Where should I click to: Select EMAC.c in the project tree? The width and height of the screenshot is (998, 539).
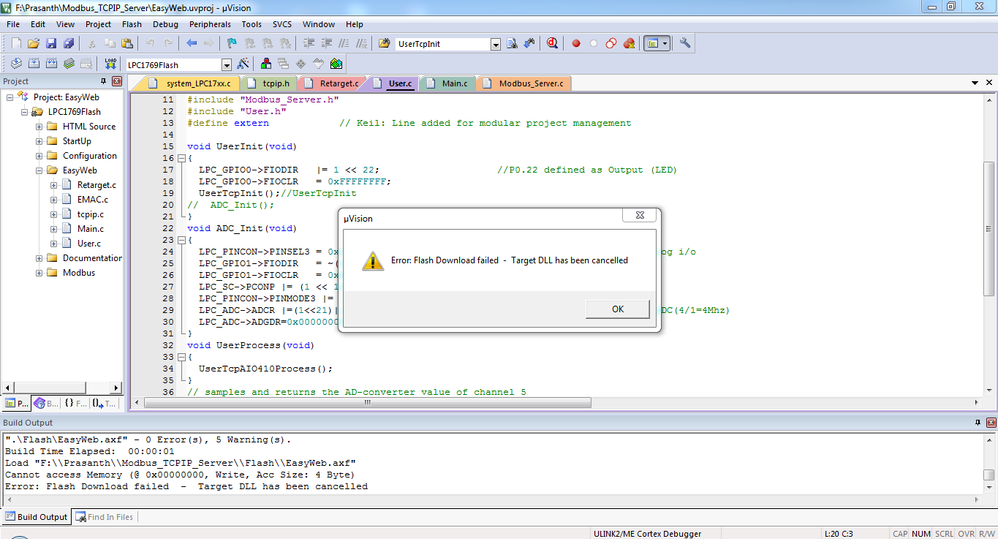tap(92, 199)
